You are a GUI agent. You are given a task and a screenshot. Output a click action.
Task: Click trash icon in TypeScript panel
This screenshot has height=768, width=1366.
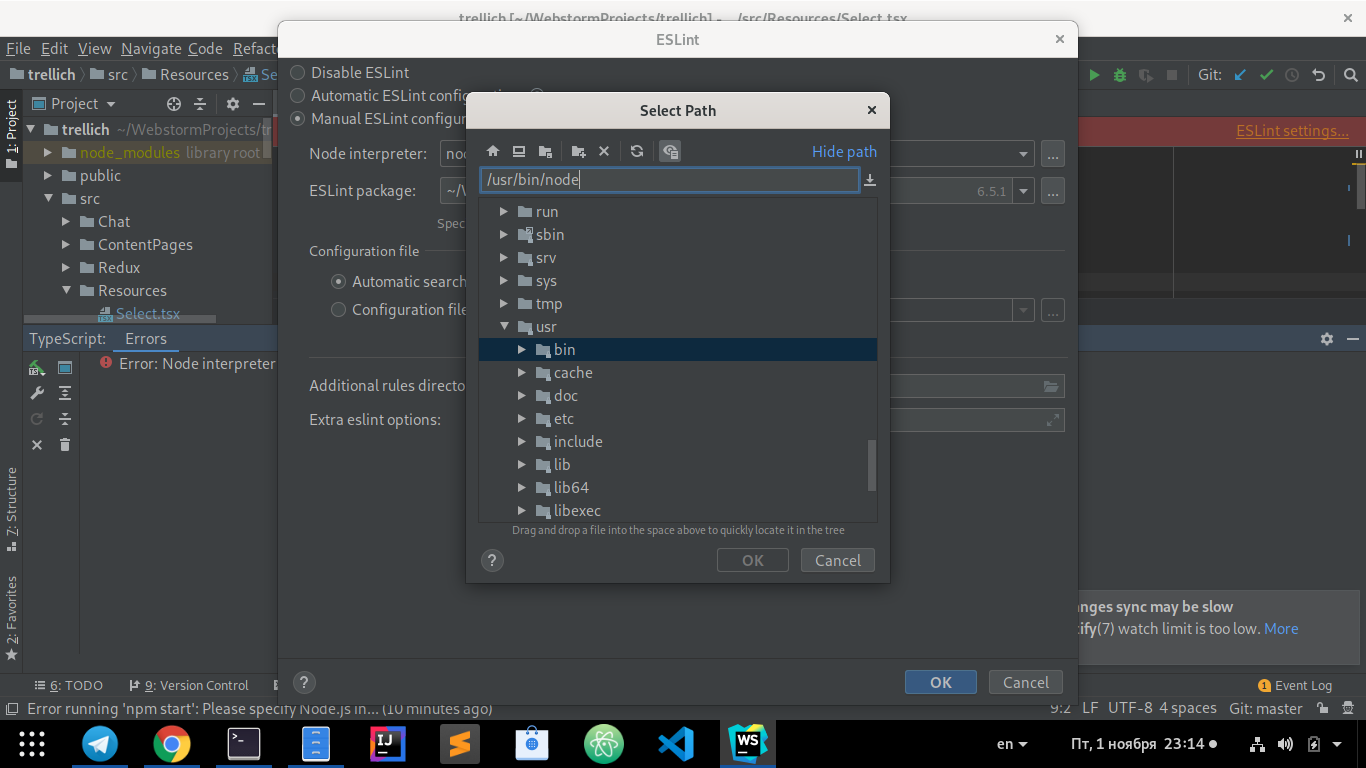pyautogui.click(x=65, y=445)
